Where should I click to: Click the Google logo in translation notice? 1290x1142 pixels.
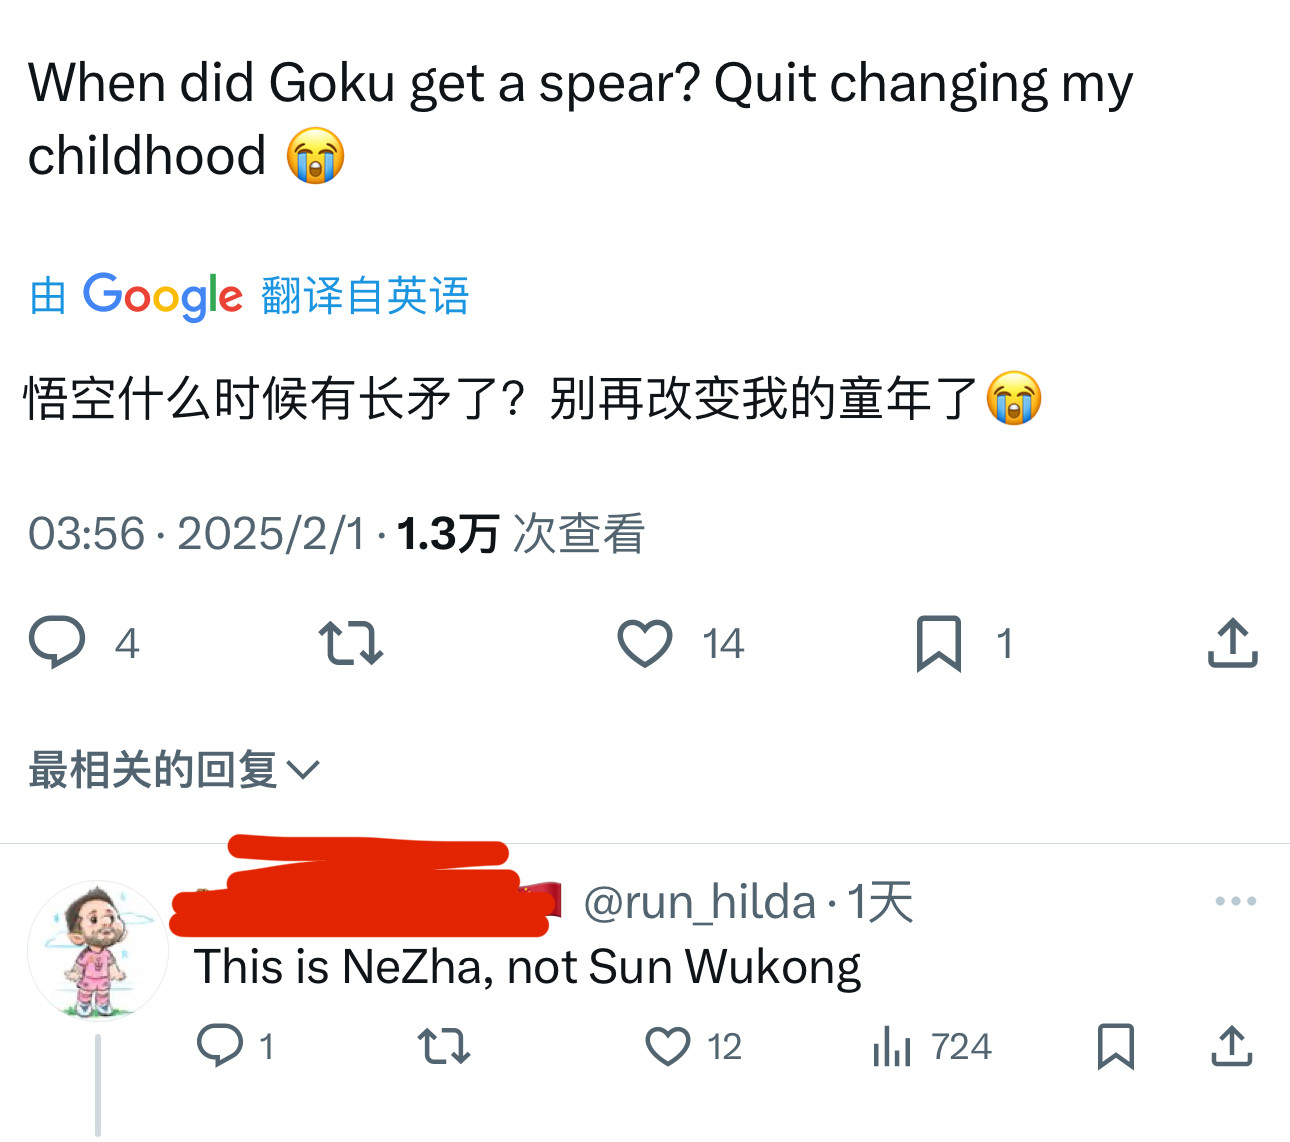pyautogui.click(x=162, y=296)
